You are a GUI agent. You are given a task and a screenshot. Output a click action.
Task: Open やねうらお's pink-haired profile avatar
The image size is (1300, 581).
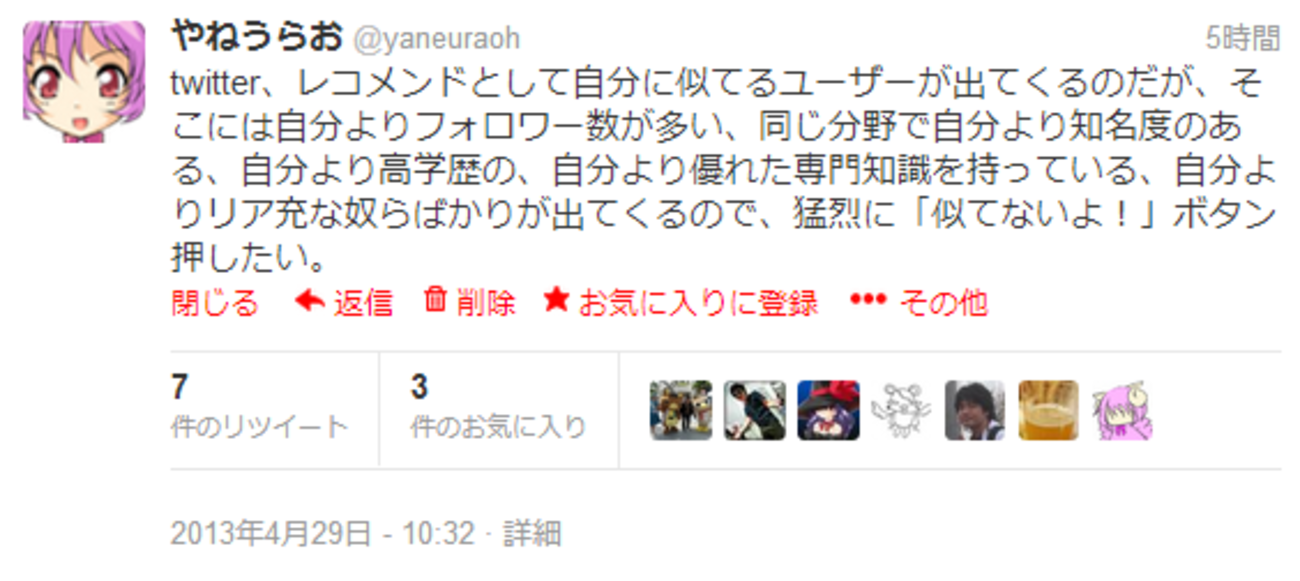point(70,81)
